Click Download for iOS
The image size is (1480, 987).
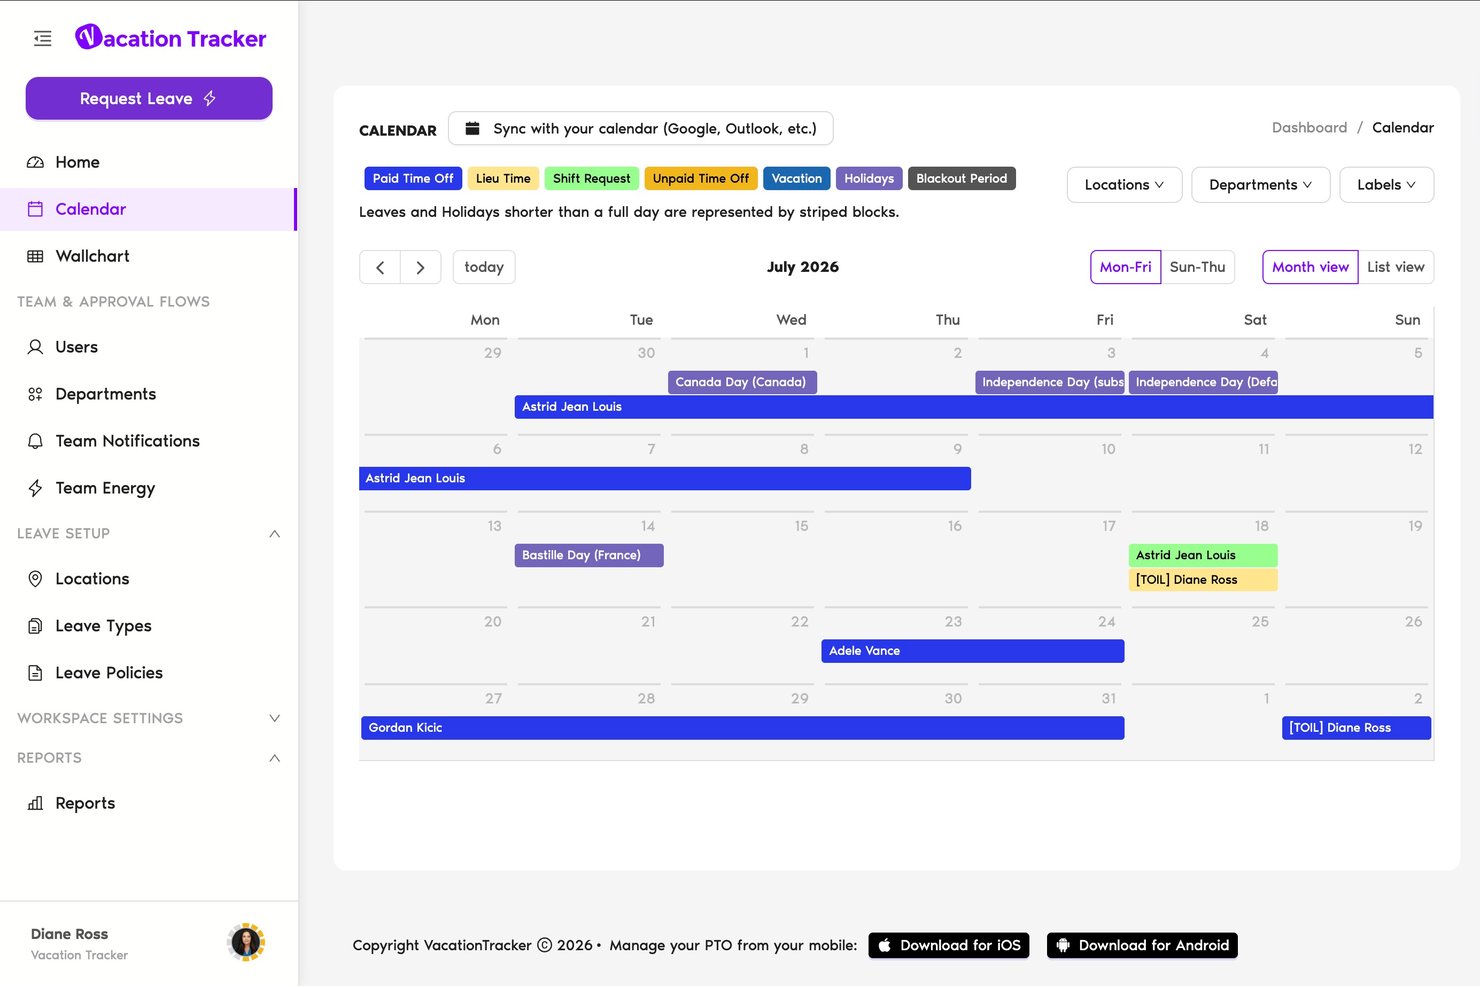949,945
